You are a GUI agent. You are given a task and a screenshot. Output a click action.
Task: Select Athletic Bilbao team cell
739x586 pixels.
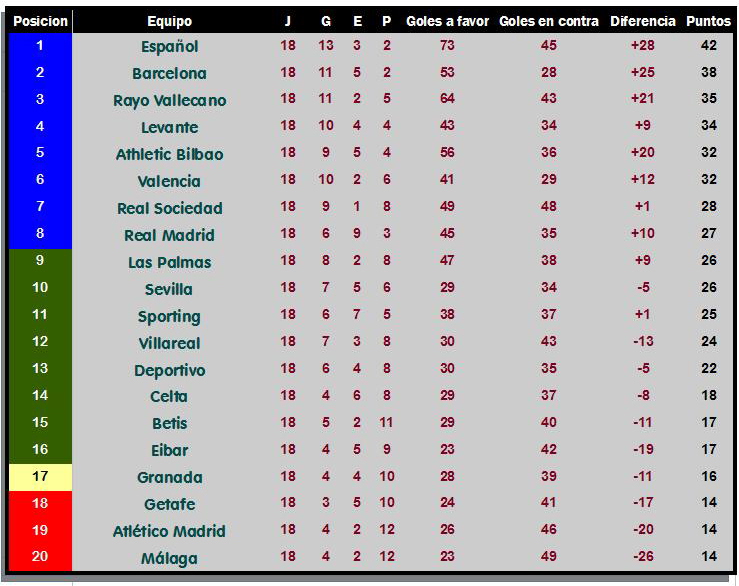click(170, 154)
